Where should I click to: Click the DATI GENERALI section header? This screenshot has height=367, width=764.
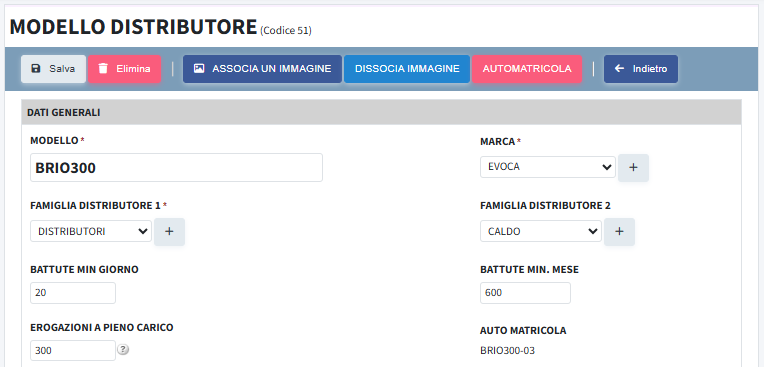382,113
